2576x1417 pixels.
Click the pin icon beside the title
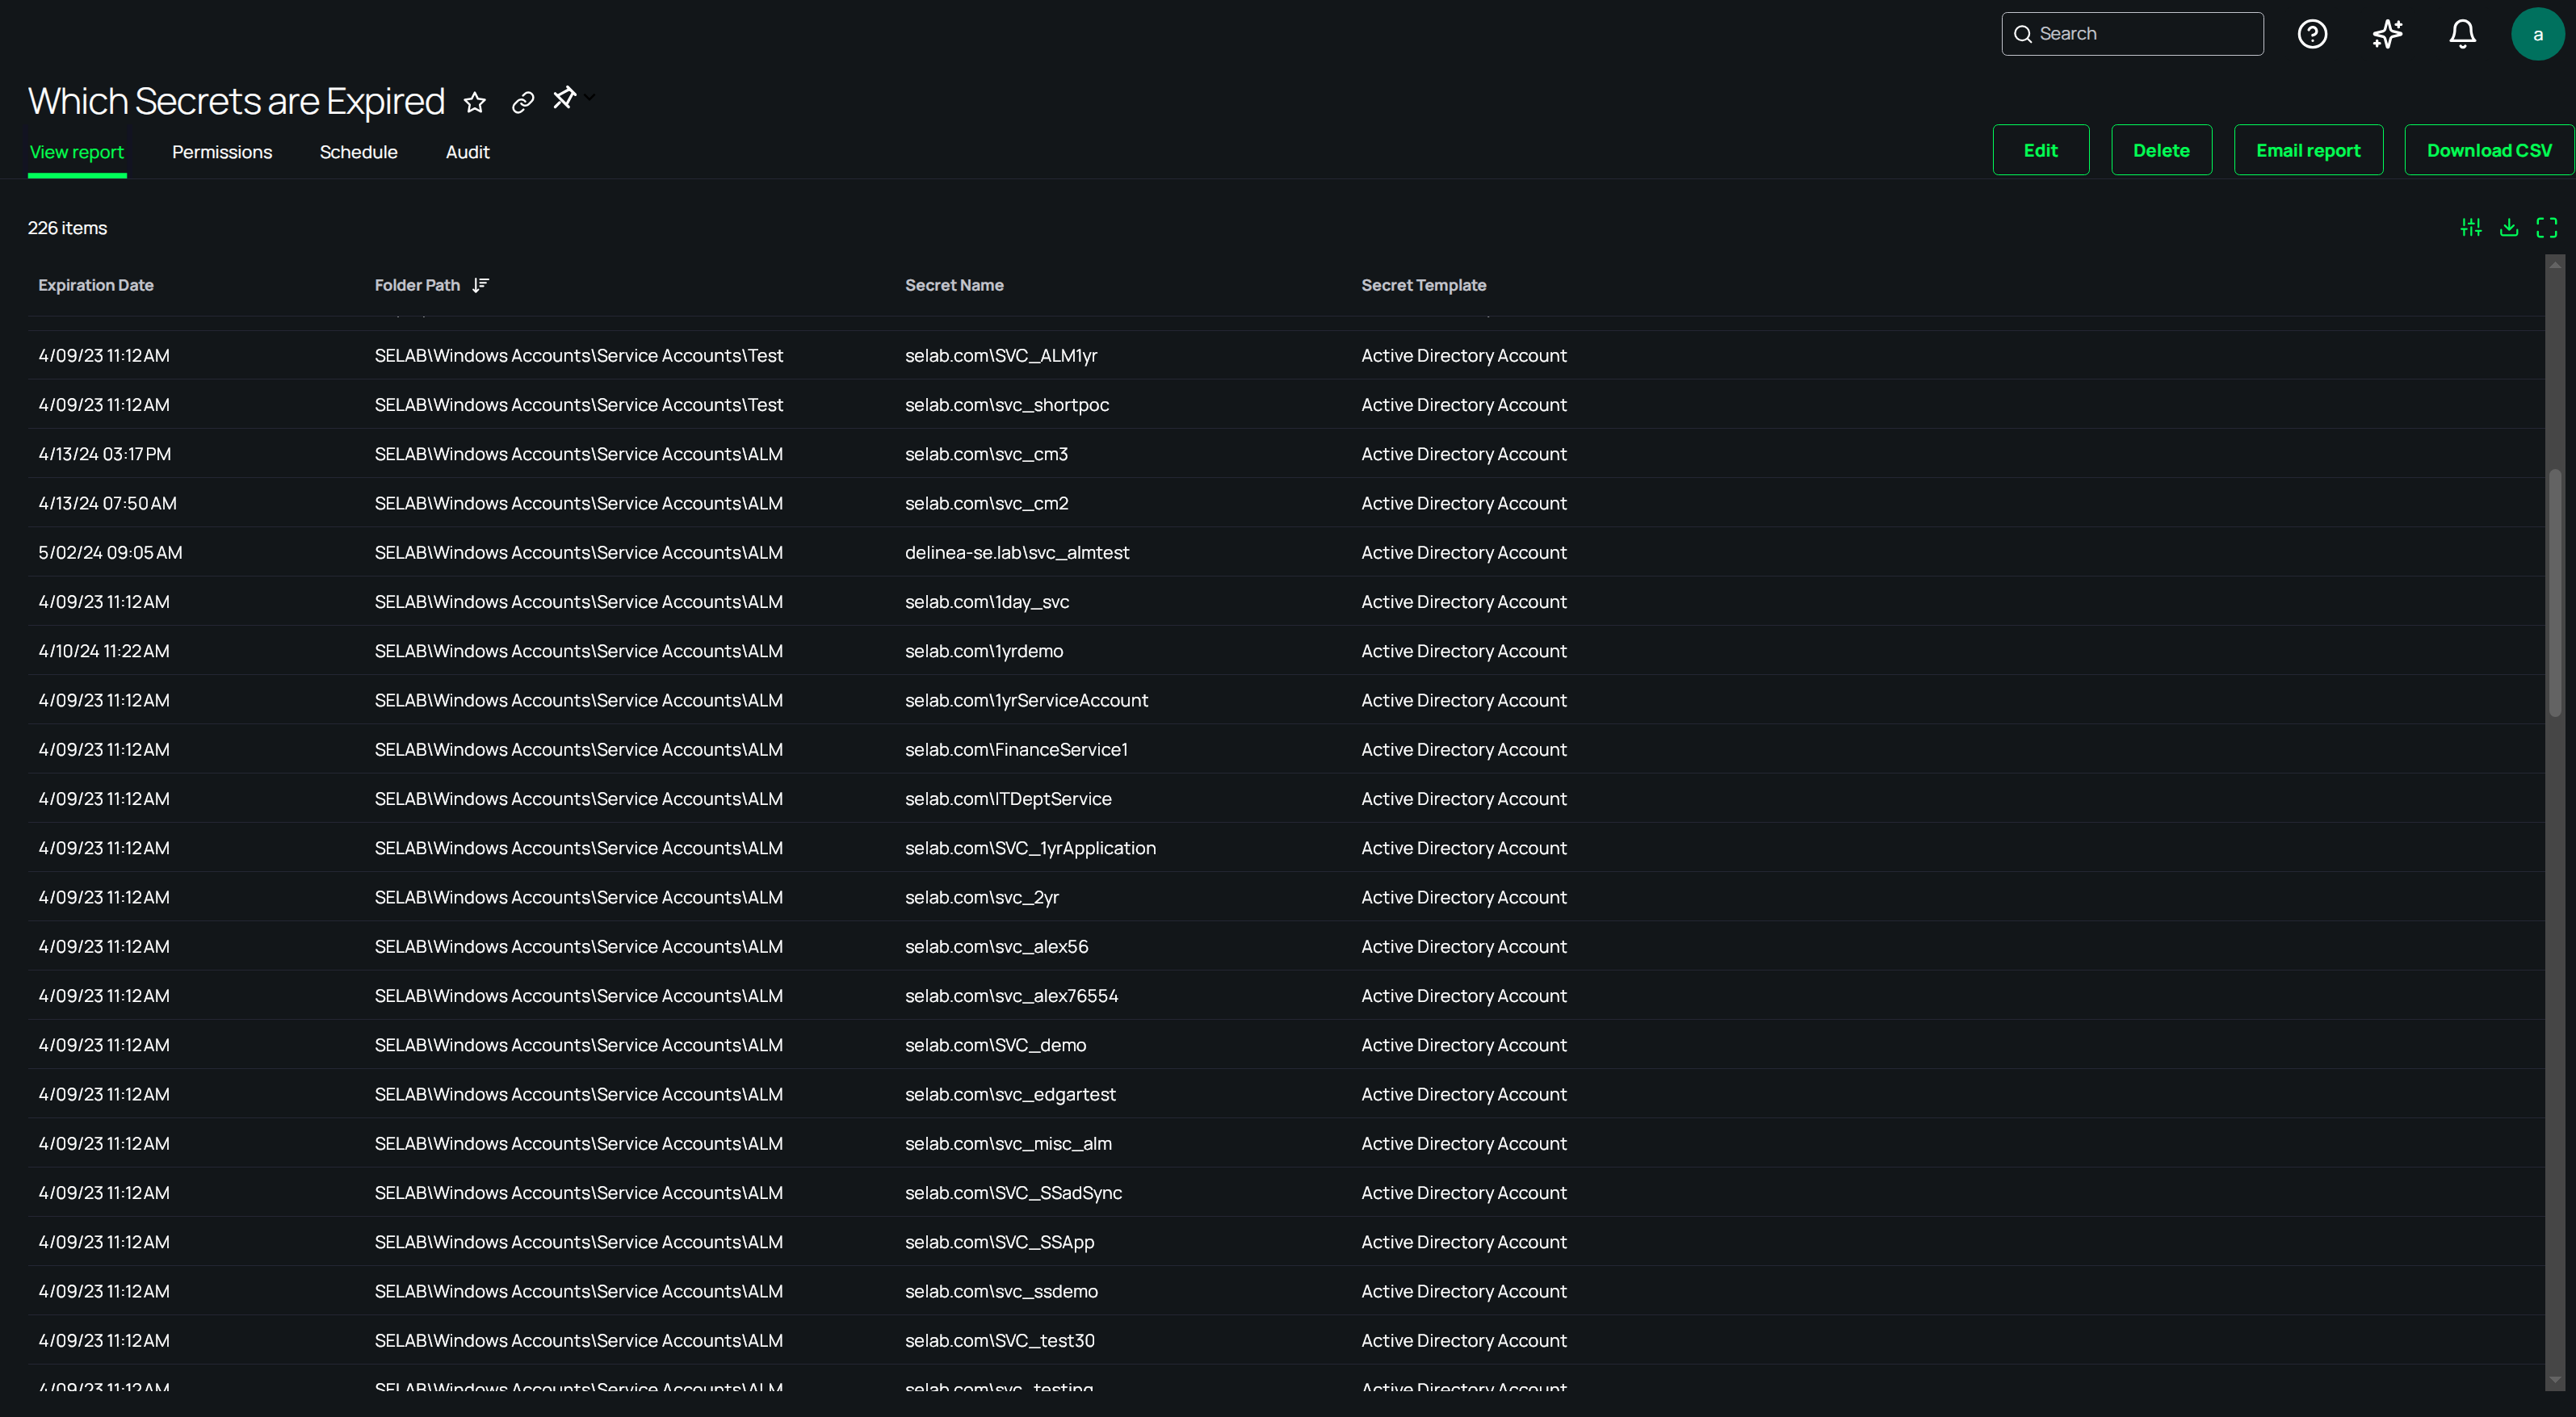click(564, 98)
